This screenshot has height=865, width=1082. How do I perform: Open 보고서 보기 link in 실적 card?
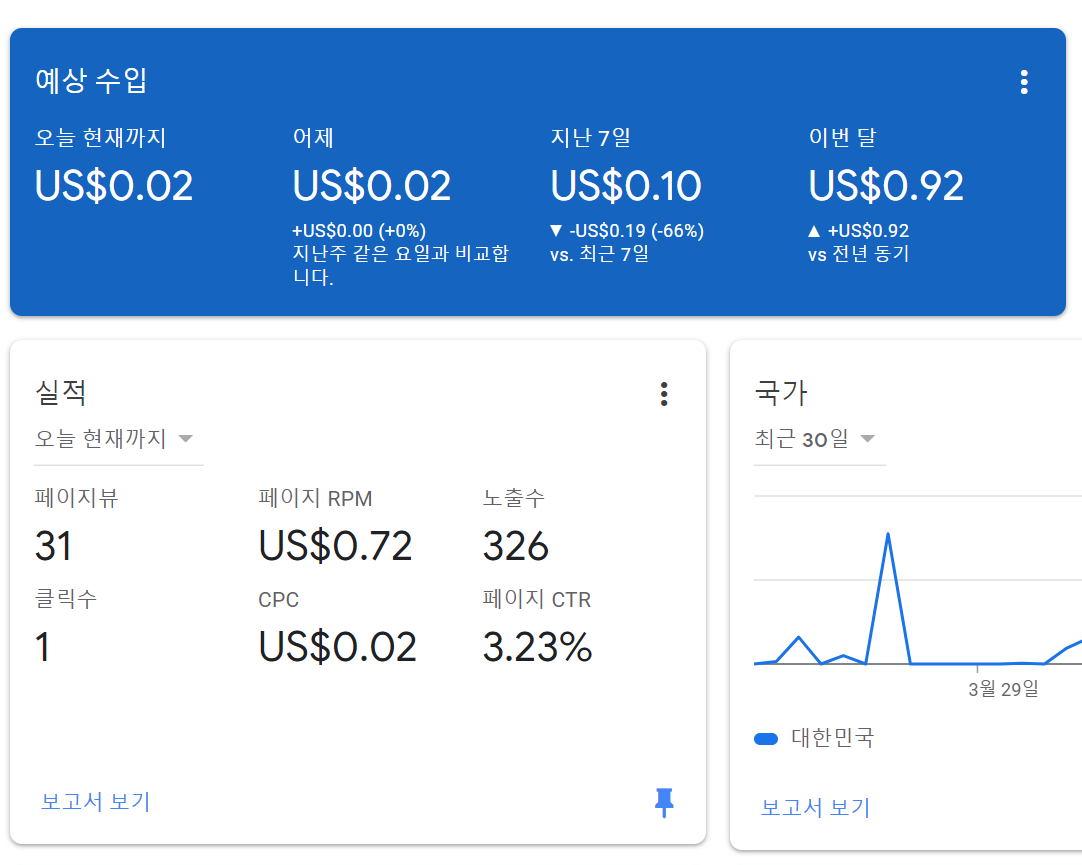[95, 802]
